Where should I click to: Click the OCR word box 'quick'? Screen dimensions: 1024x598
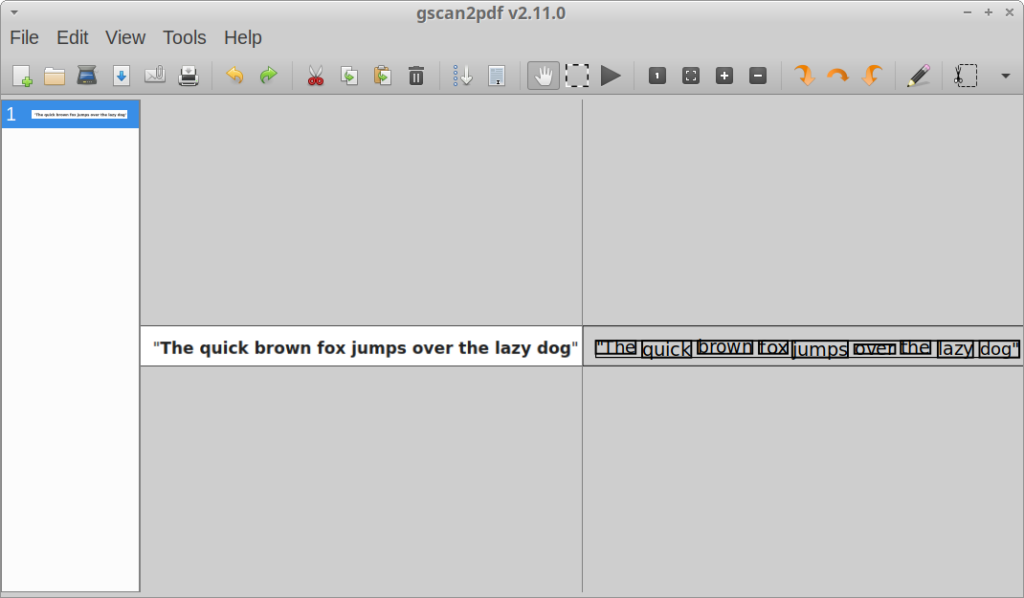(667, 349)
